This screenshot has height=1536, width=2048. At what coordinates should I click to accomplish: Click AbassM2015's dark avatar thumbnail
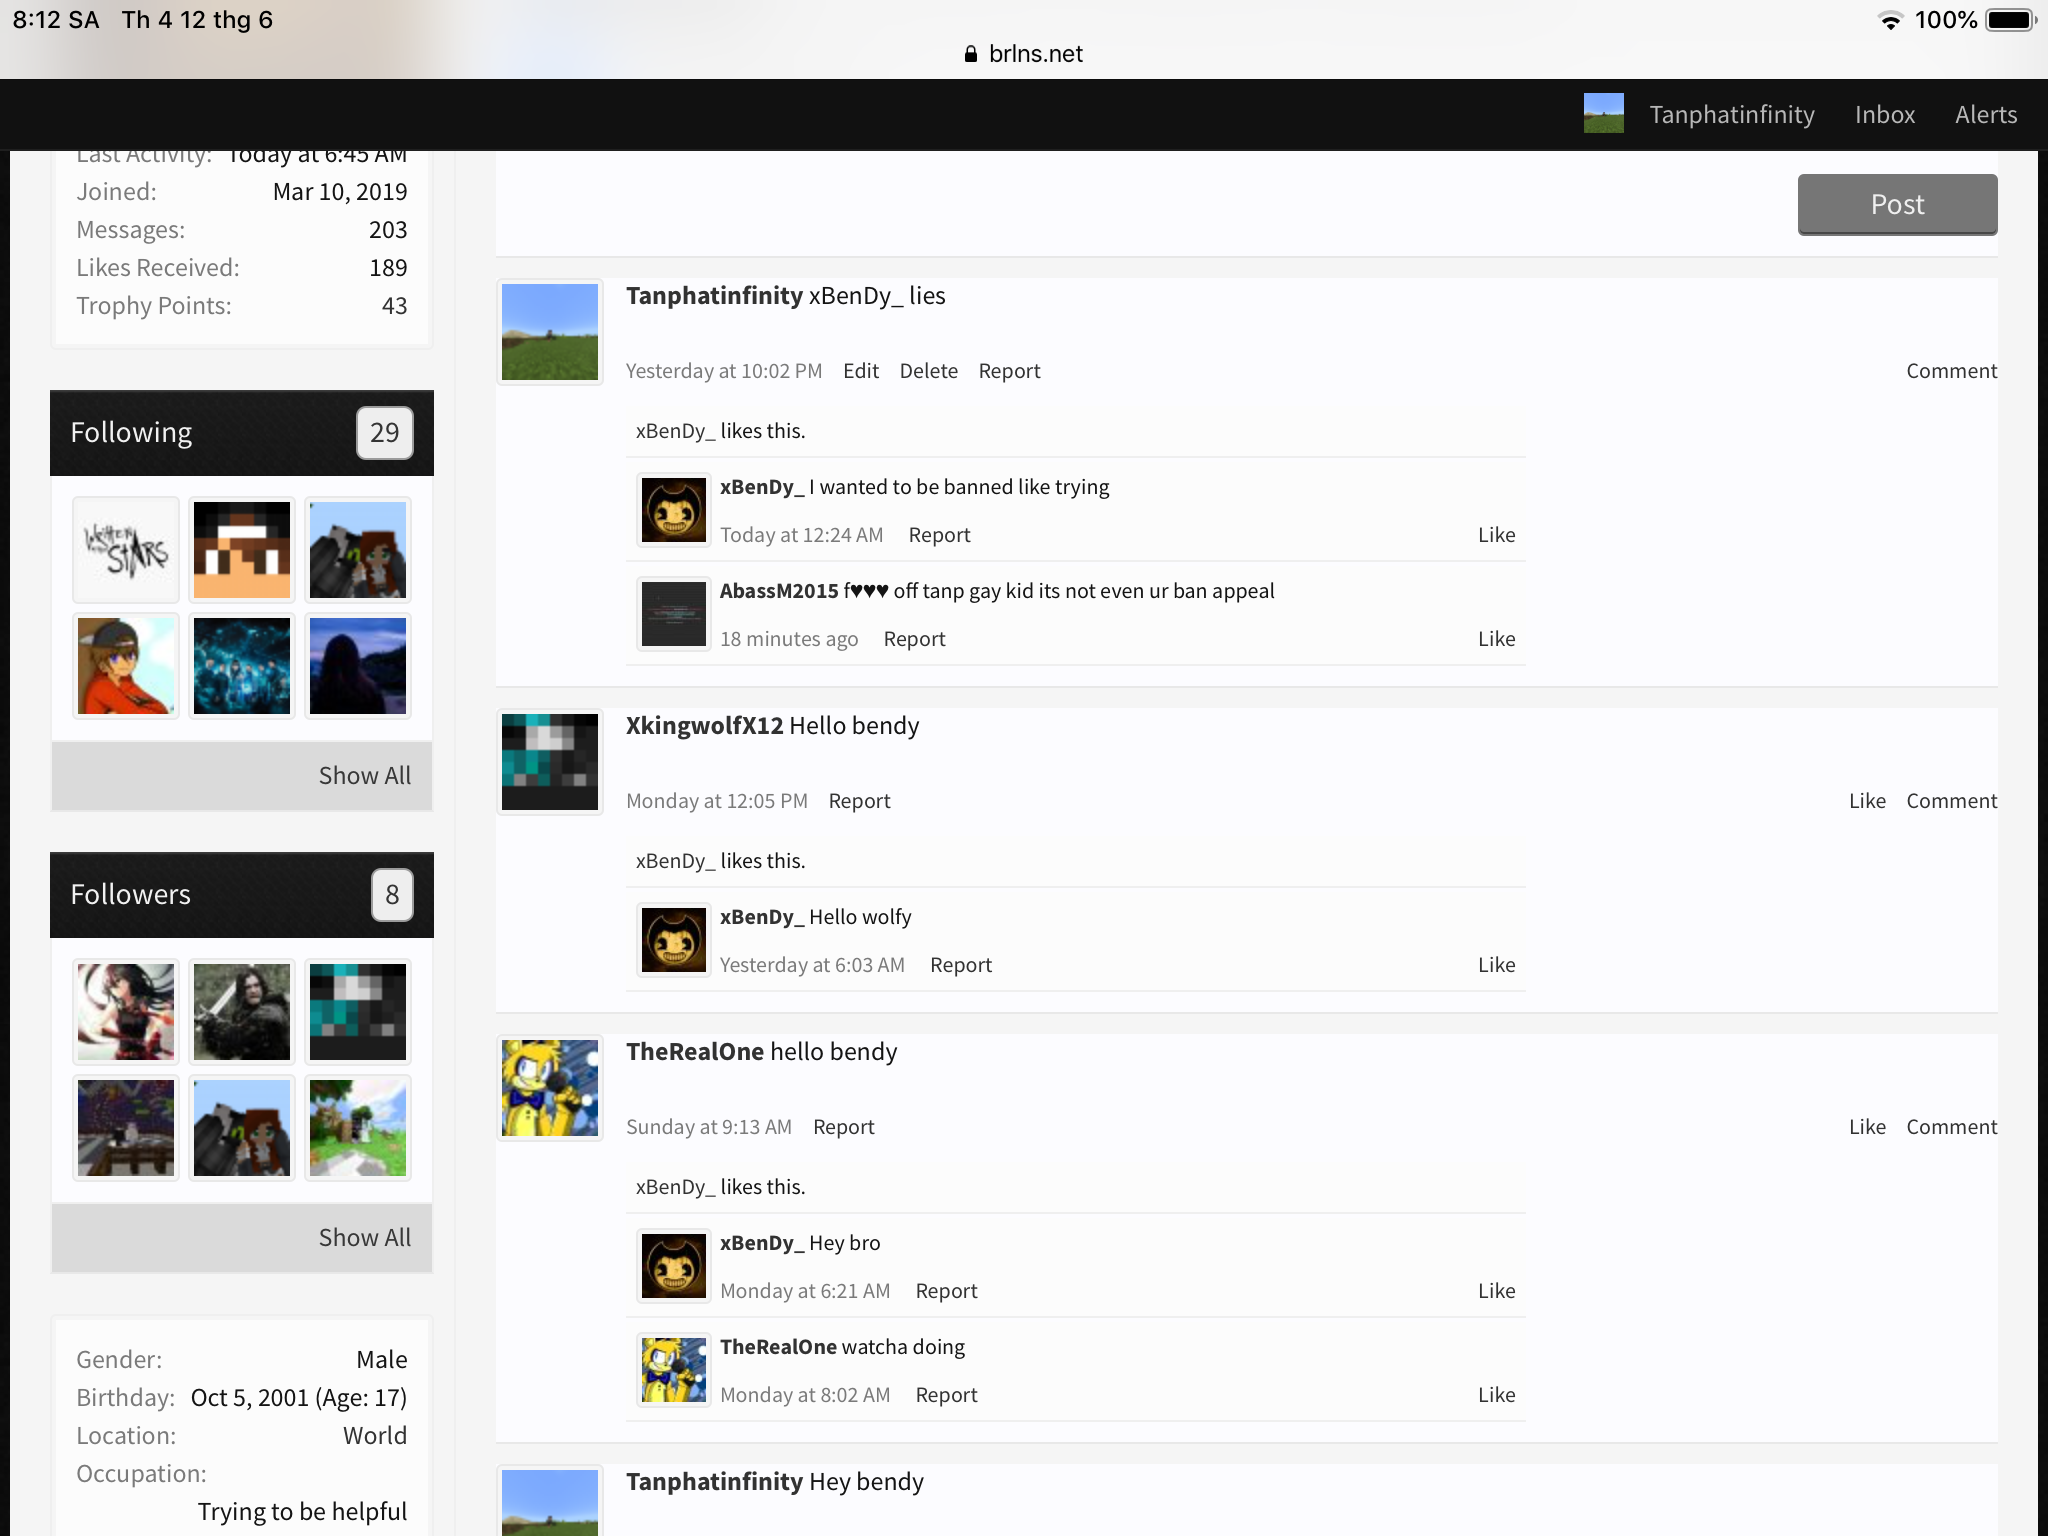point(673,614)
